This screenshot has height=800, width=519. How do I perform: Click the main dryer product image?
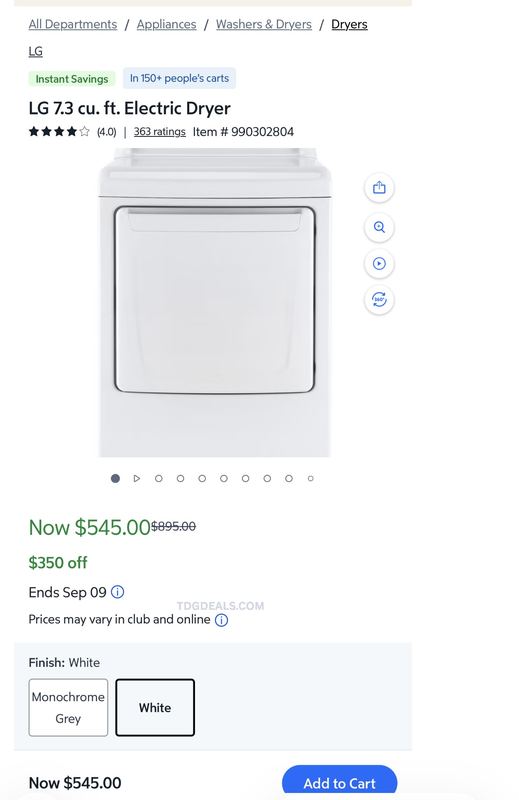(215, 303)
